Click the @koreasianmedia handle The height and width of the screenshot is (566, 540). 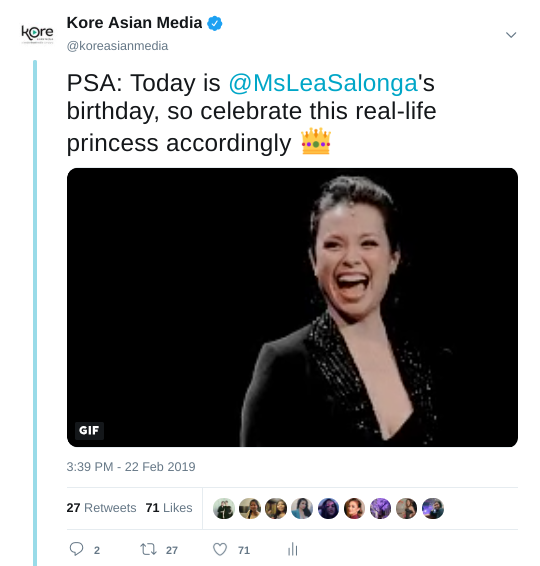point(117,46)
